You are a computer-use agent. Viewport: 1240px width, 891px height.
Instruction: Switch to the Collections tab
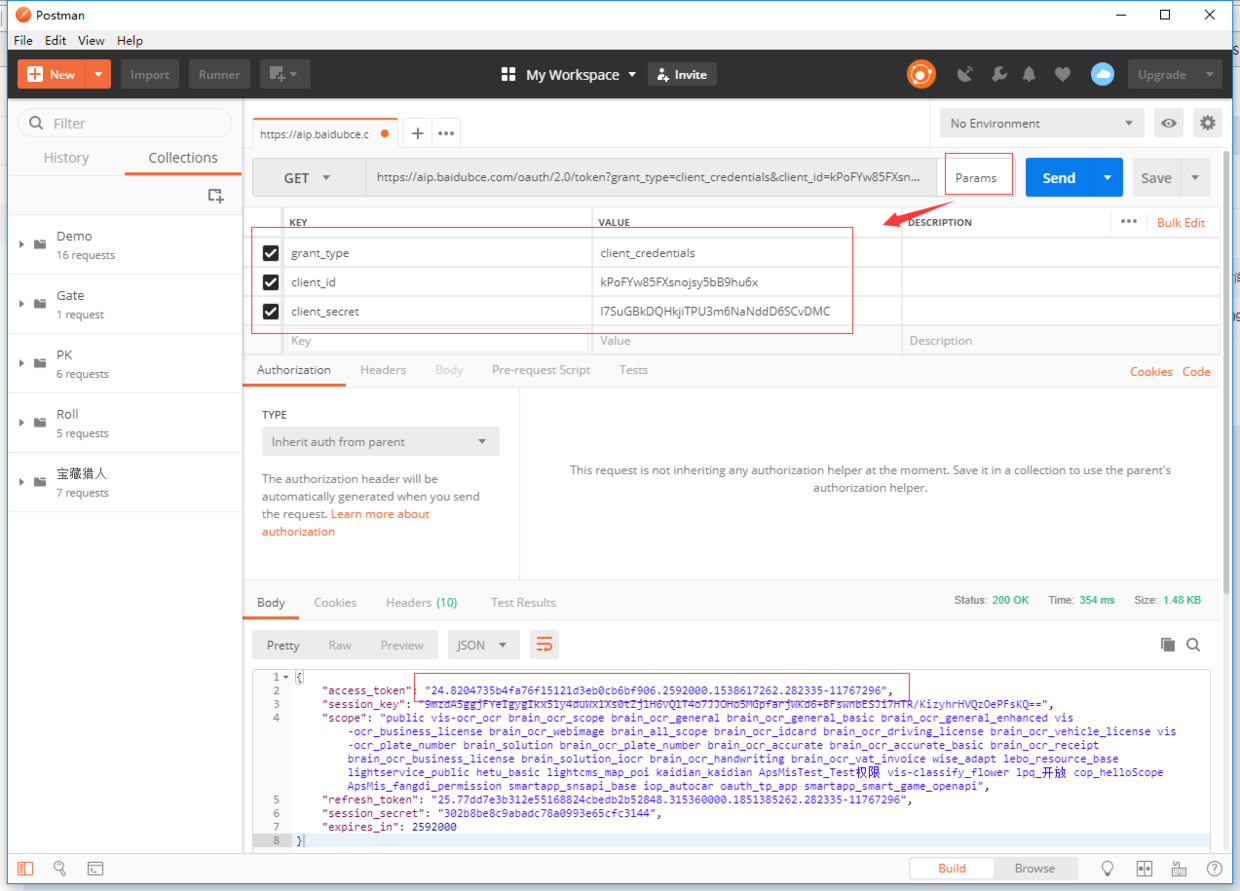[183, 158]
